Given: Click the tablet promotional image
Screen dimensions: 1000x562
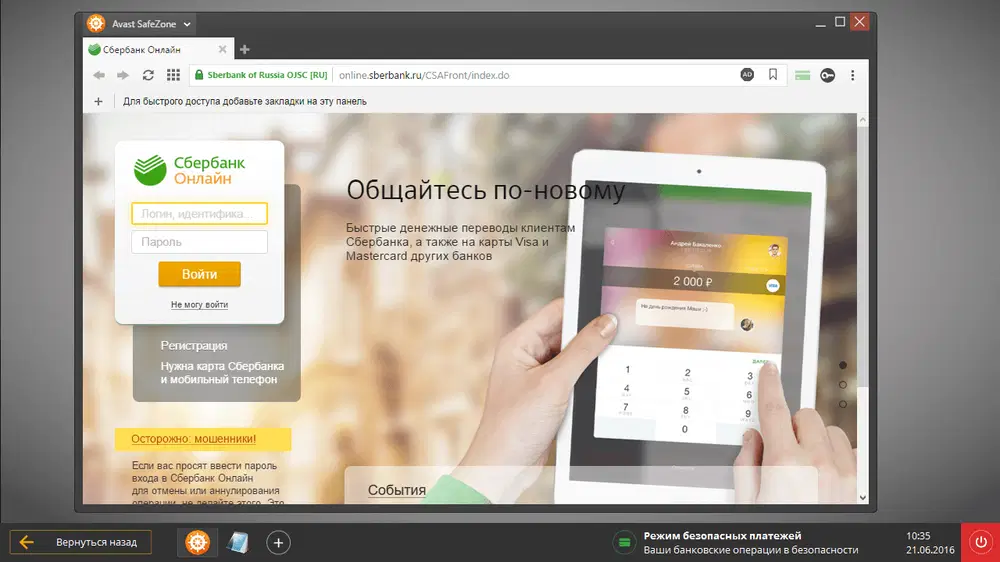Looking at the screenshot, I should point(692,325).
